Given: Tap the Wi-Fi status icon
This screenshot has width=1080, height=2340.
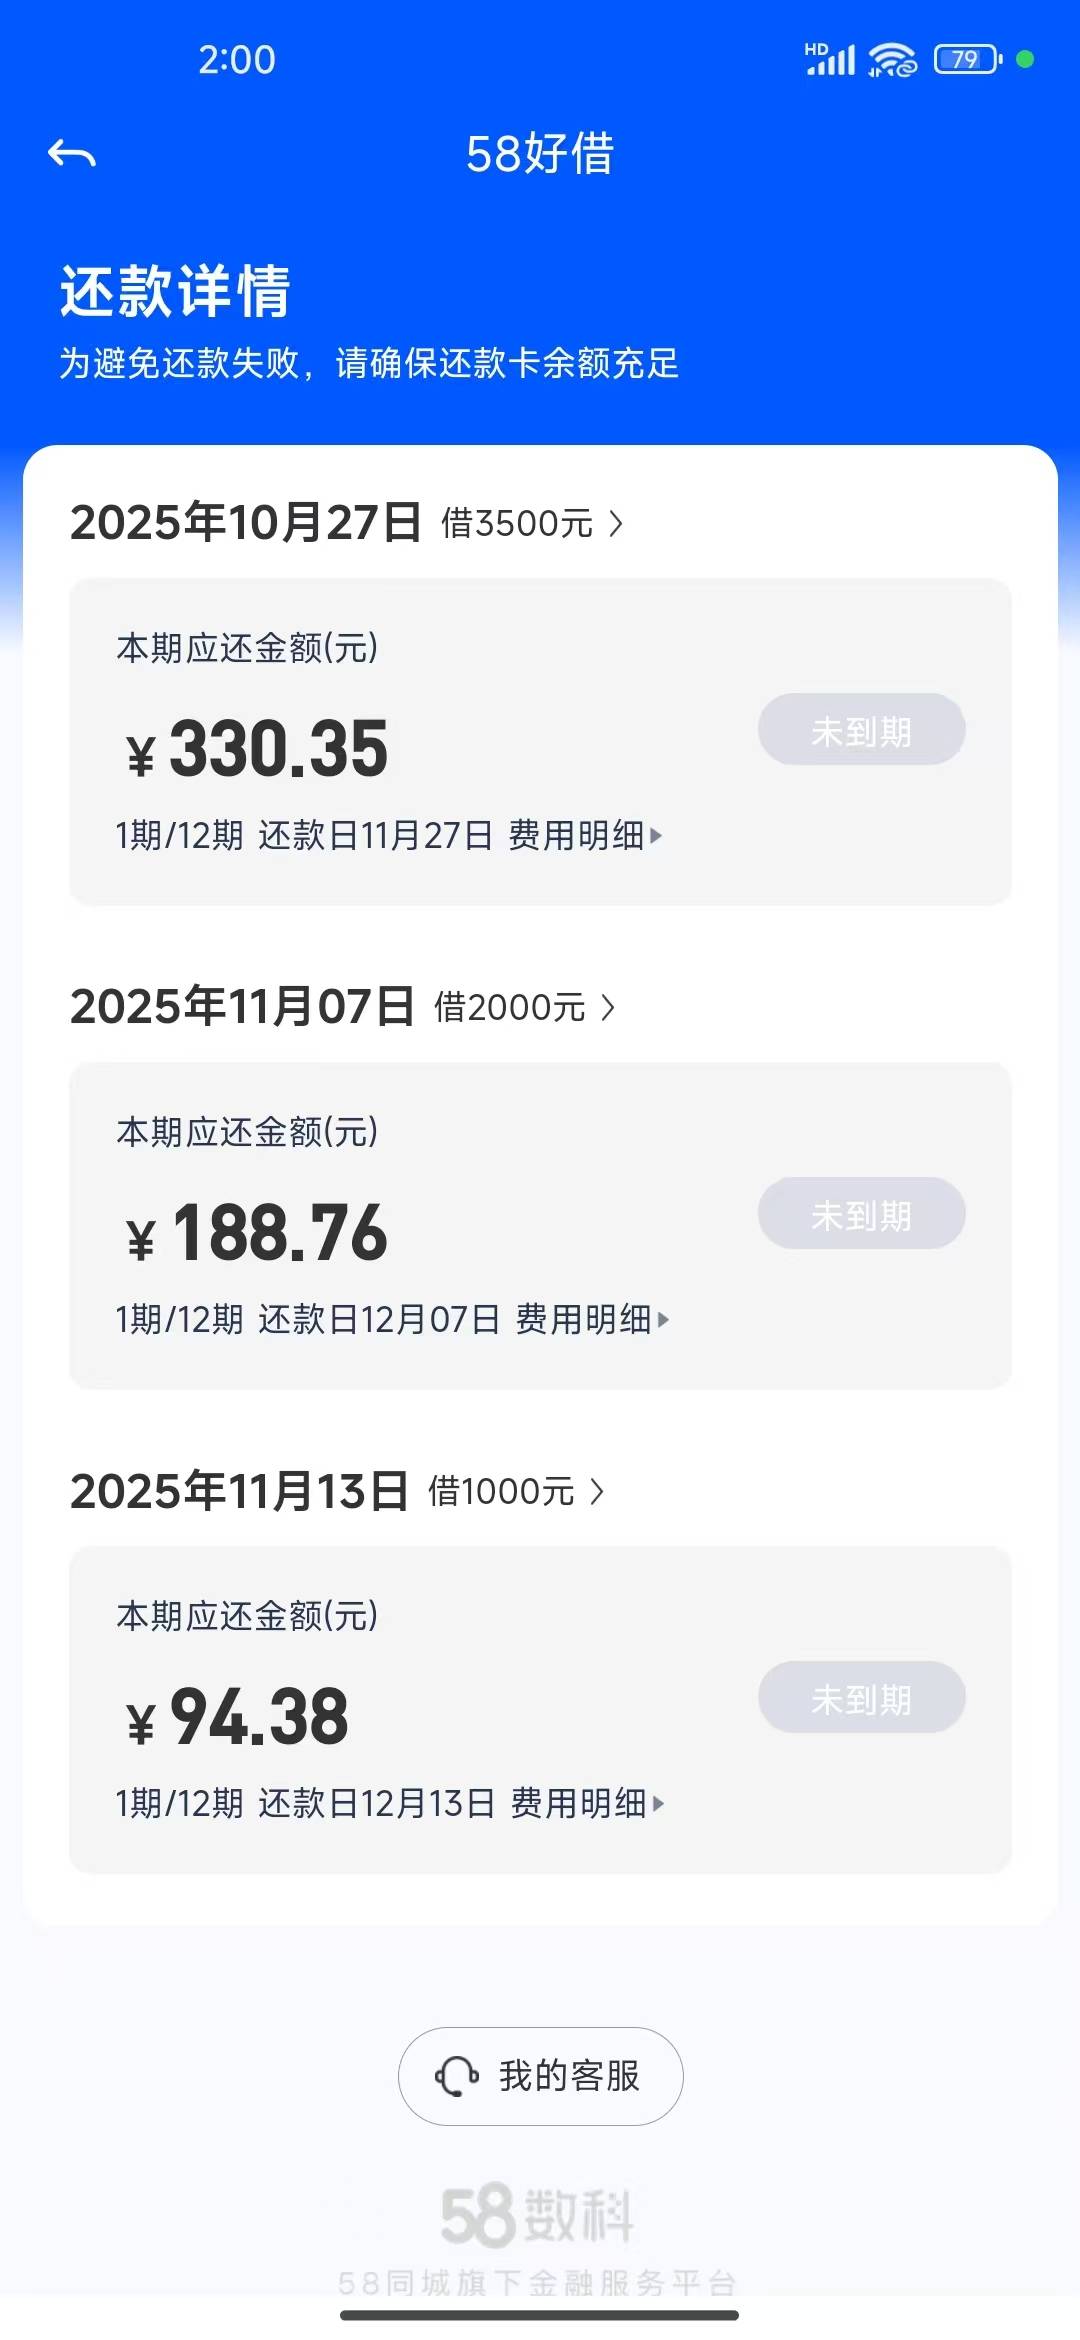Looking at the screenshot, I should [x=892, y=60].
